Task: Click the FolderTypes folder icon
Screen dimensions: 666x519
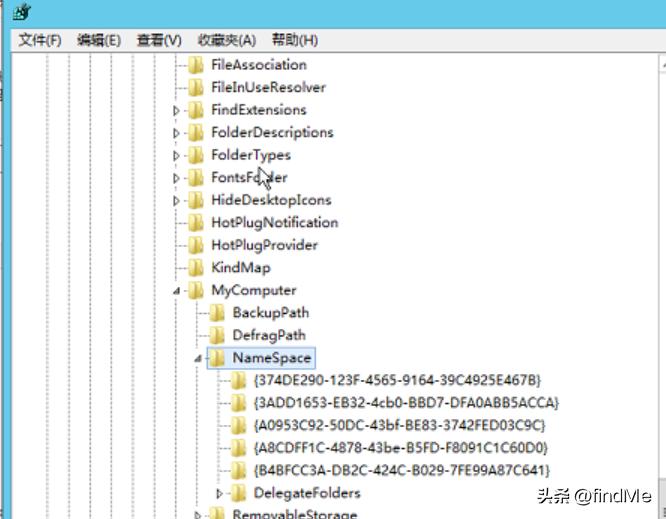Action: click(x=196, y=155)
